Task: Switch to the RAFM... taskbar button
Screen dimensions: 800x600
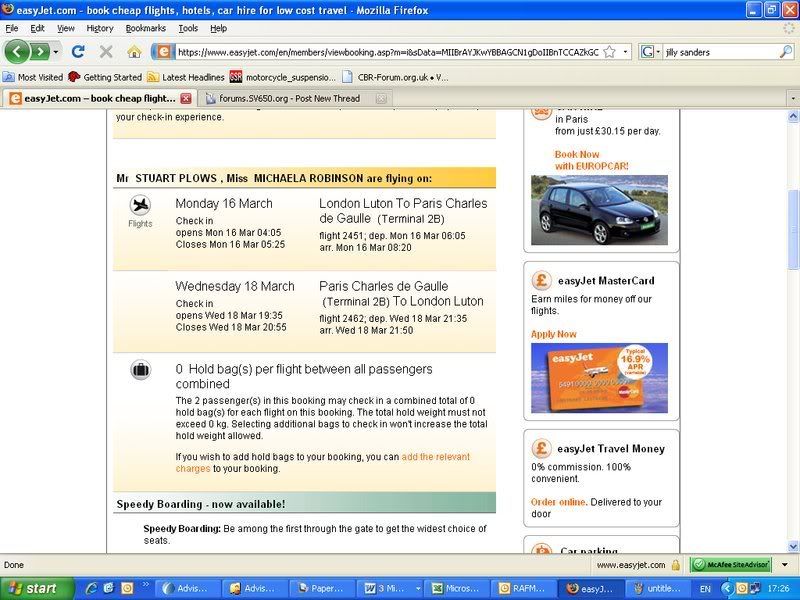Action: click(524, 589)
